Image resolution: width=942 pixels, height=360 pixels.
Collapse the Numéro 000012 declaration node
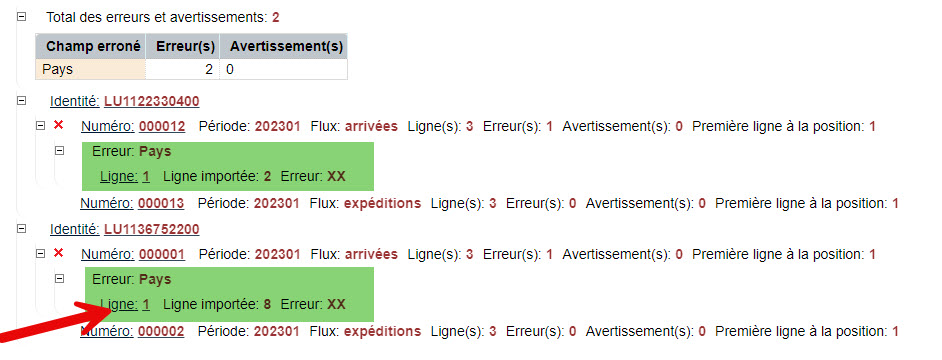click(40, 126)
